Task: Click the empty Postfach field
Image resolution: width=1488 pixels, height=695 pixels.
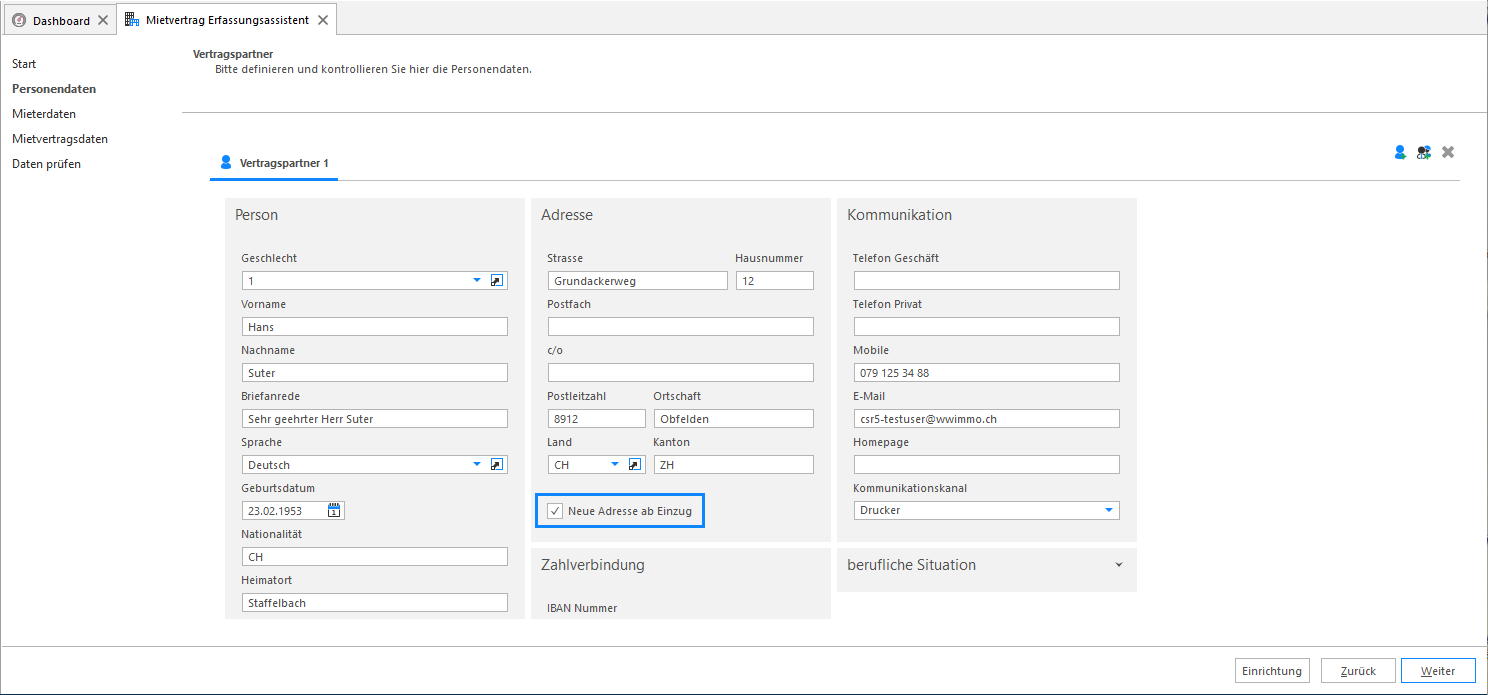Action: (681, 327)
